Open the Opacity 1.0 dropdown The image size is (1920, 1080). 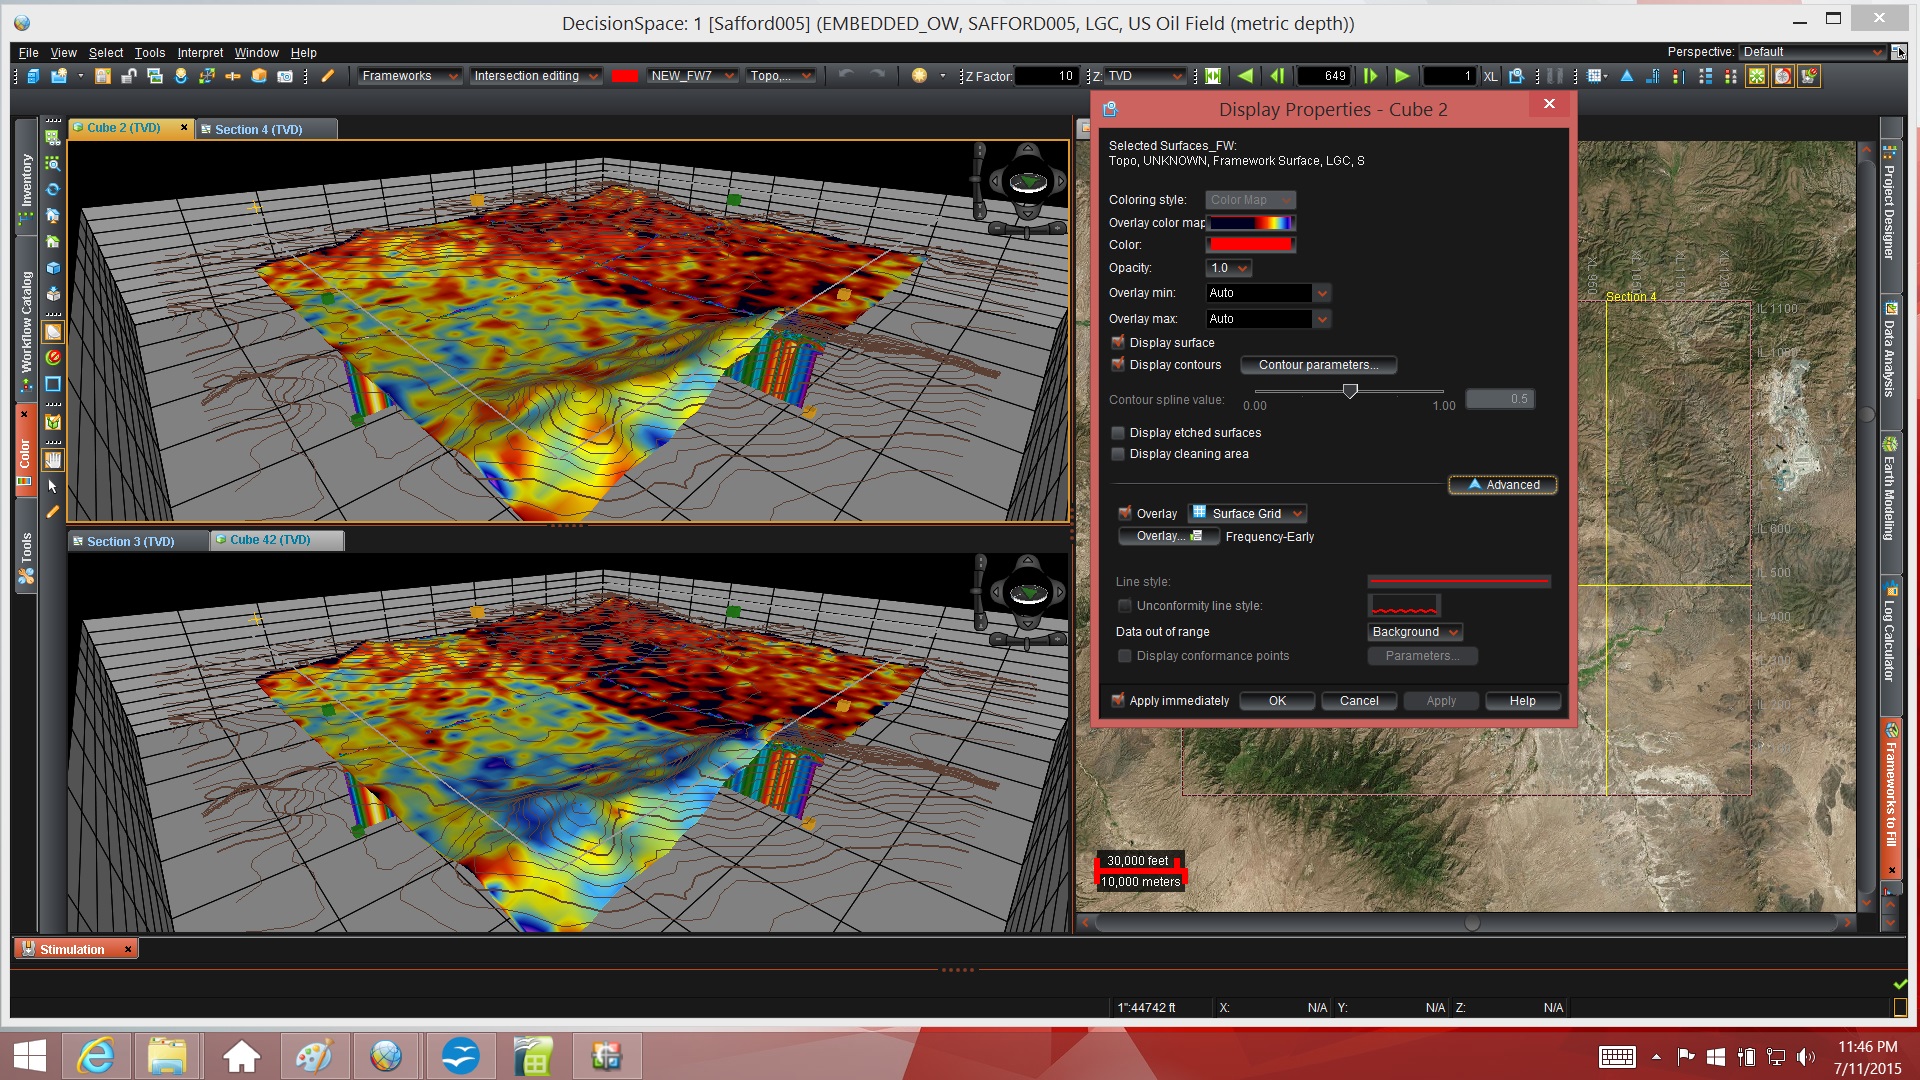point(1229,268)
